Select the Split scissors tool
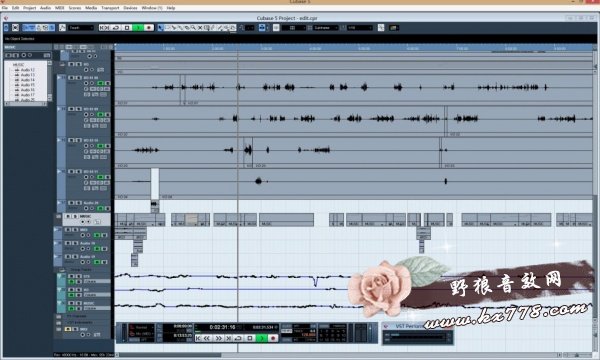 174,28
